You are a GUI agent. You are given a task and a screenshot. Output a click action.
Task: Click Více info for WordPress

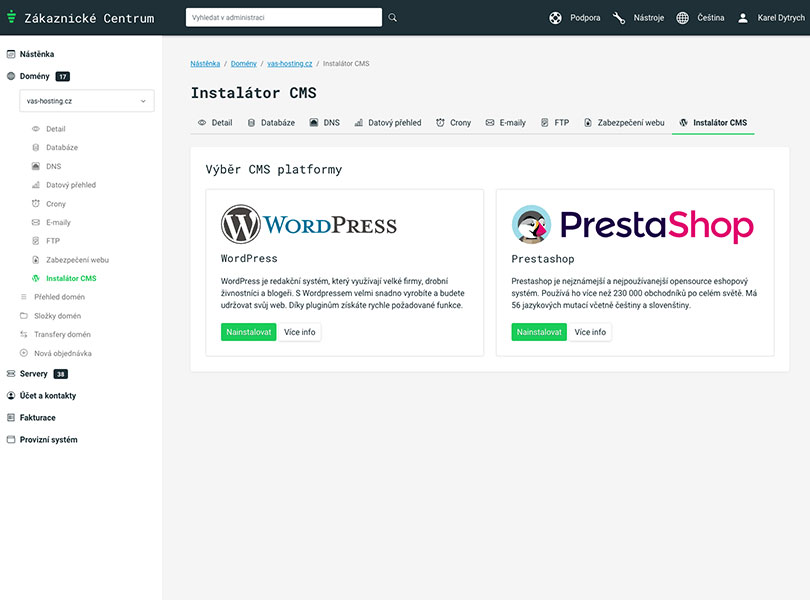tap(300, 332)
